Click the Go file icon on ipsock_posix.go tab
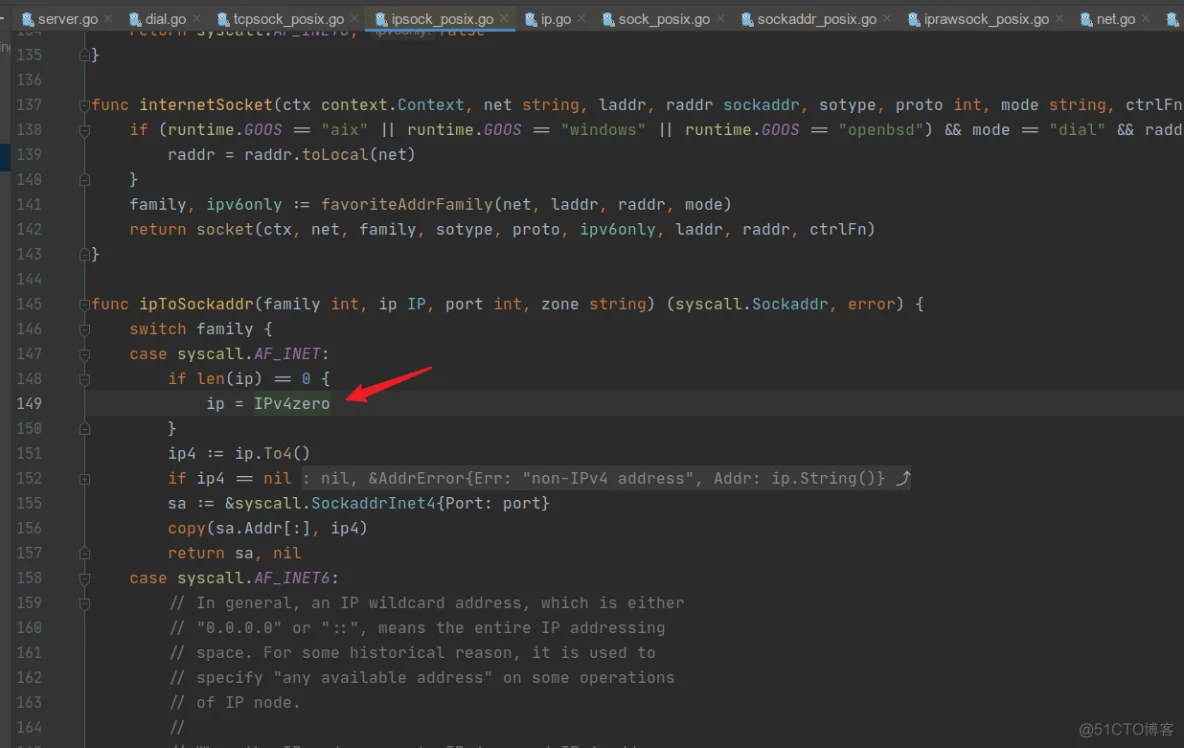Screen dimensions: 1184x748 coord(381,20)
